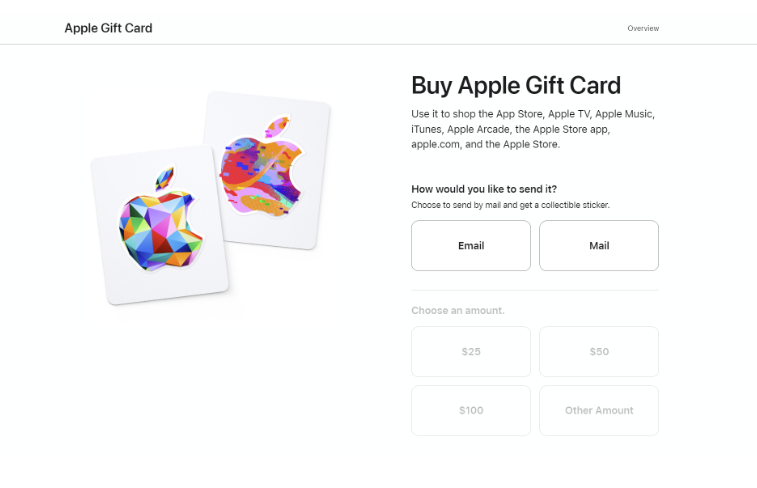Select Mail as the delivery method
757x488 pixels.
pos(599,246)
